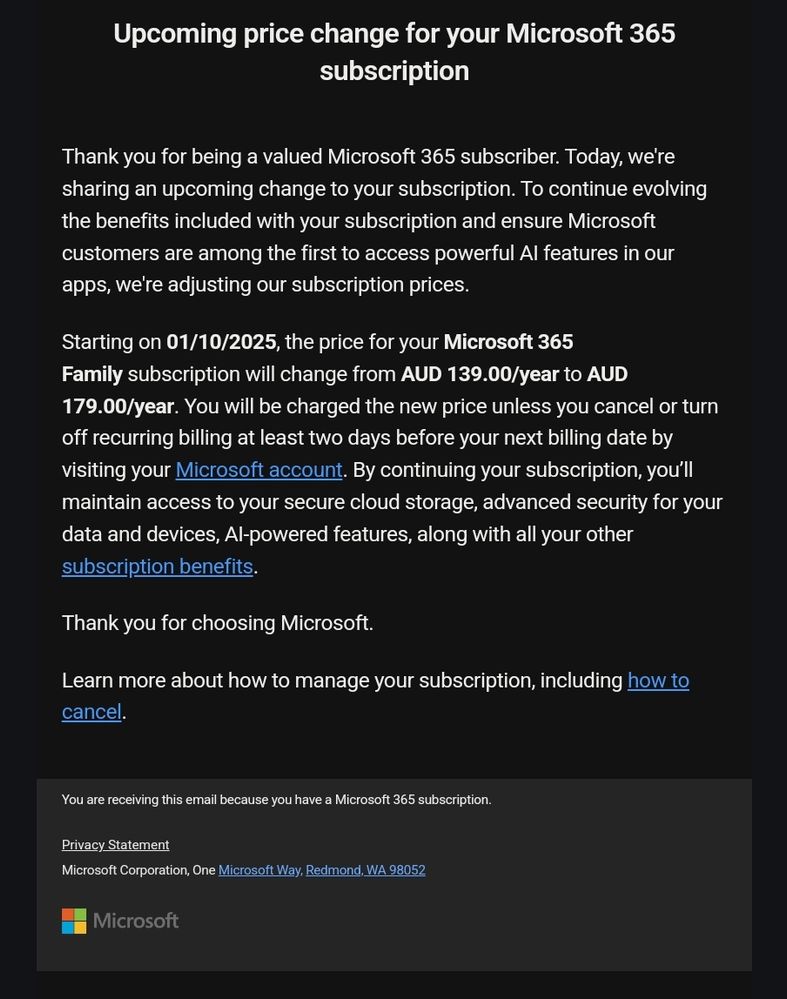This screenshot has width=787, height=999.
Task: Click the Redmond, WA 98052 link
Action: tap(365, 870)
